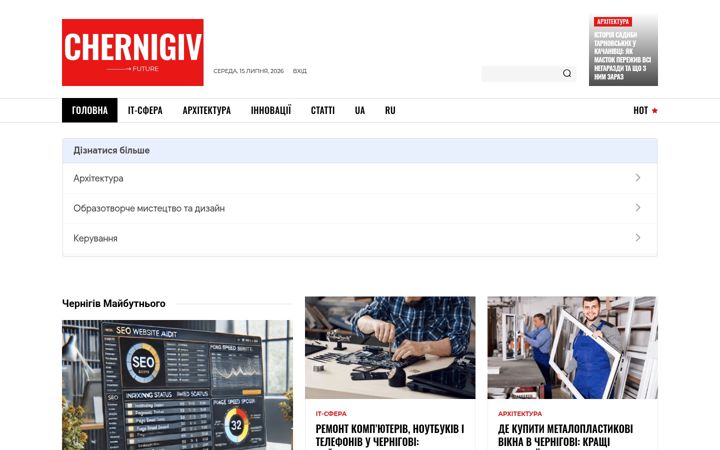Open the computer repair article image

390,348
